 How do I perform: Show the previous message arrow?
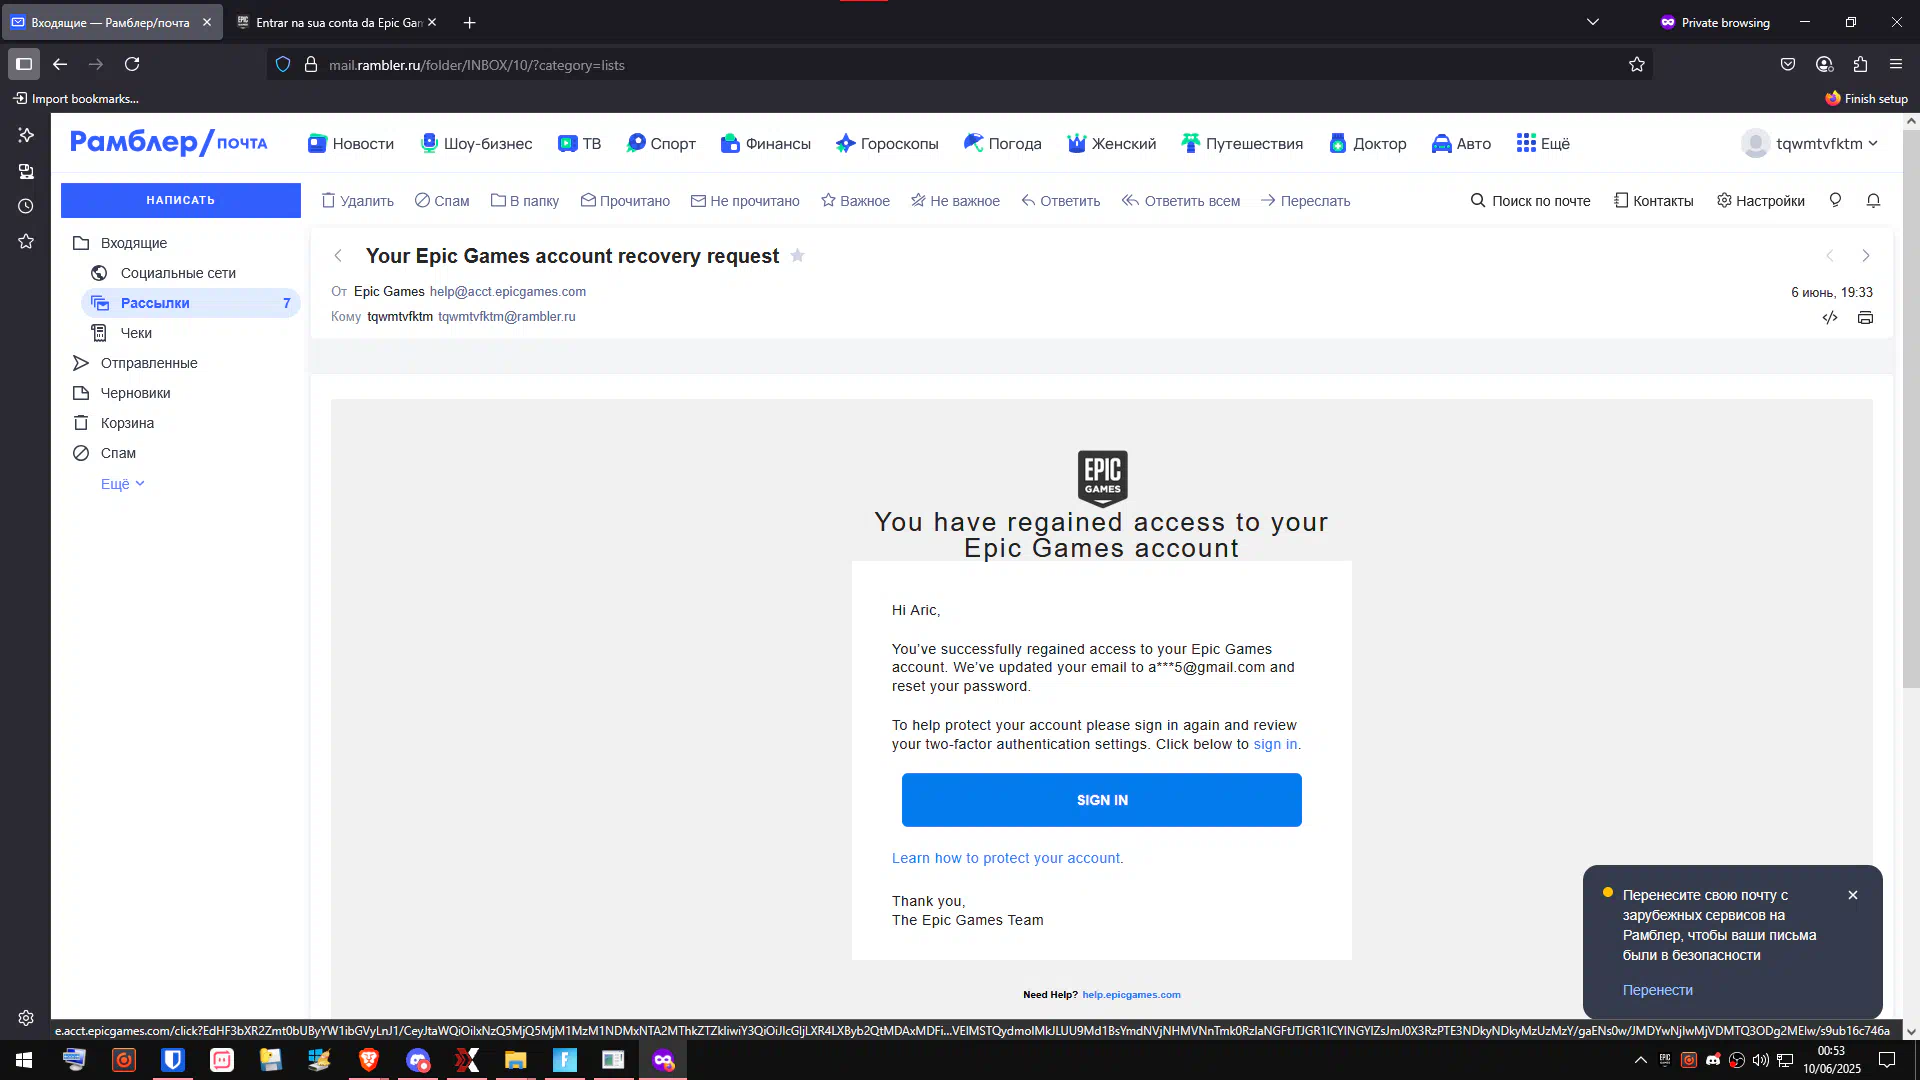[x=1830, y=256]
